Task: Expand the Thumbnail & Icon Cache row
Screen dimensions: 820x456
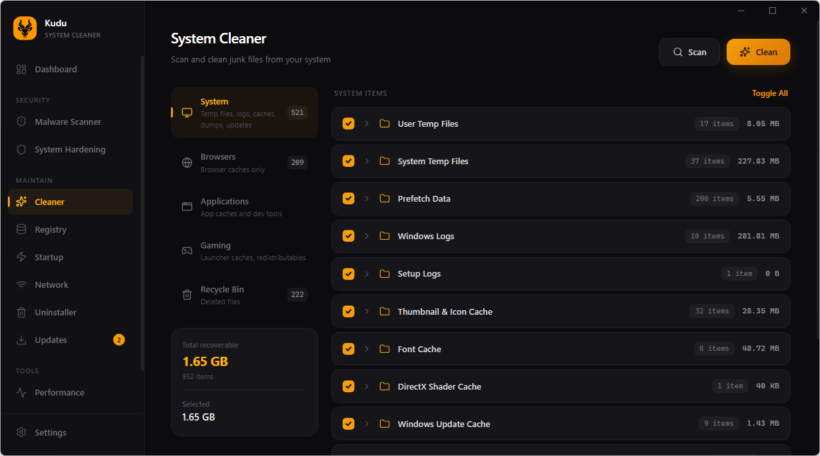Action: [367, 311]
